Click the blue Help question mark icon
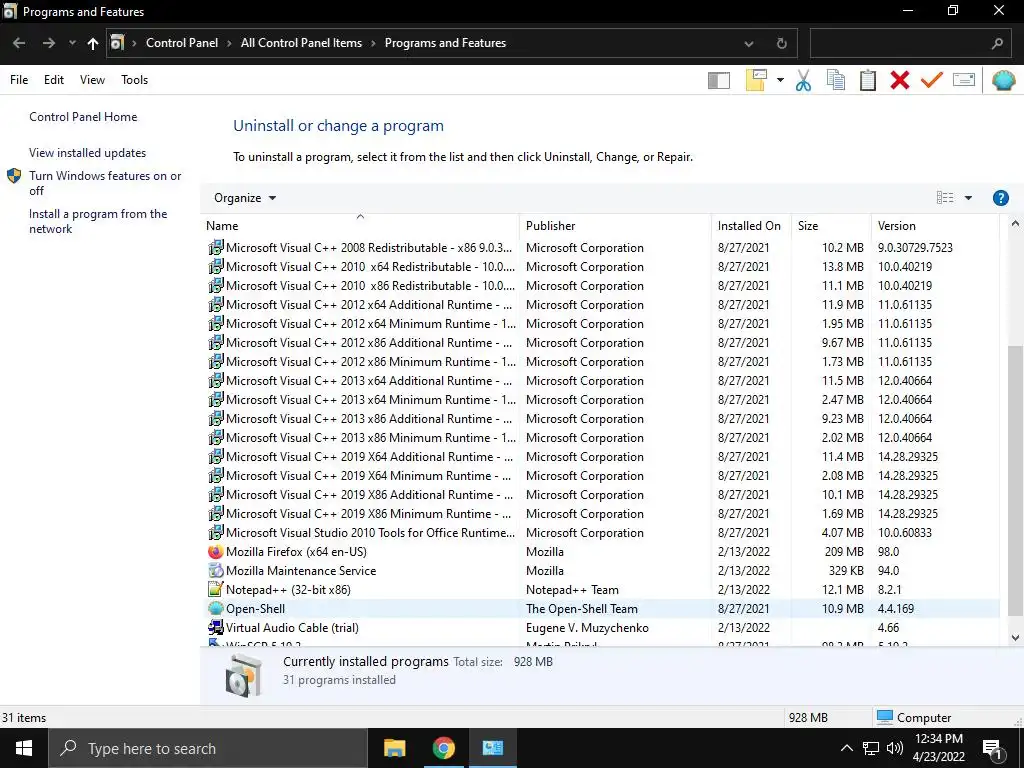 click(x=1000, y=198)
